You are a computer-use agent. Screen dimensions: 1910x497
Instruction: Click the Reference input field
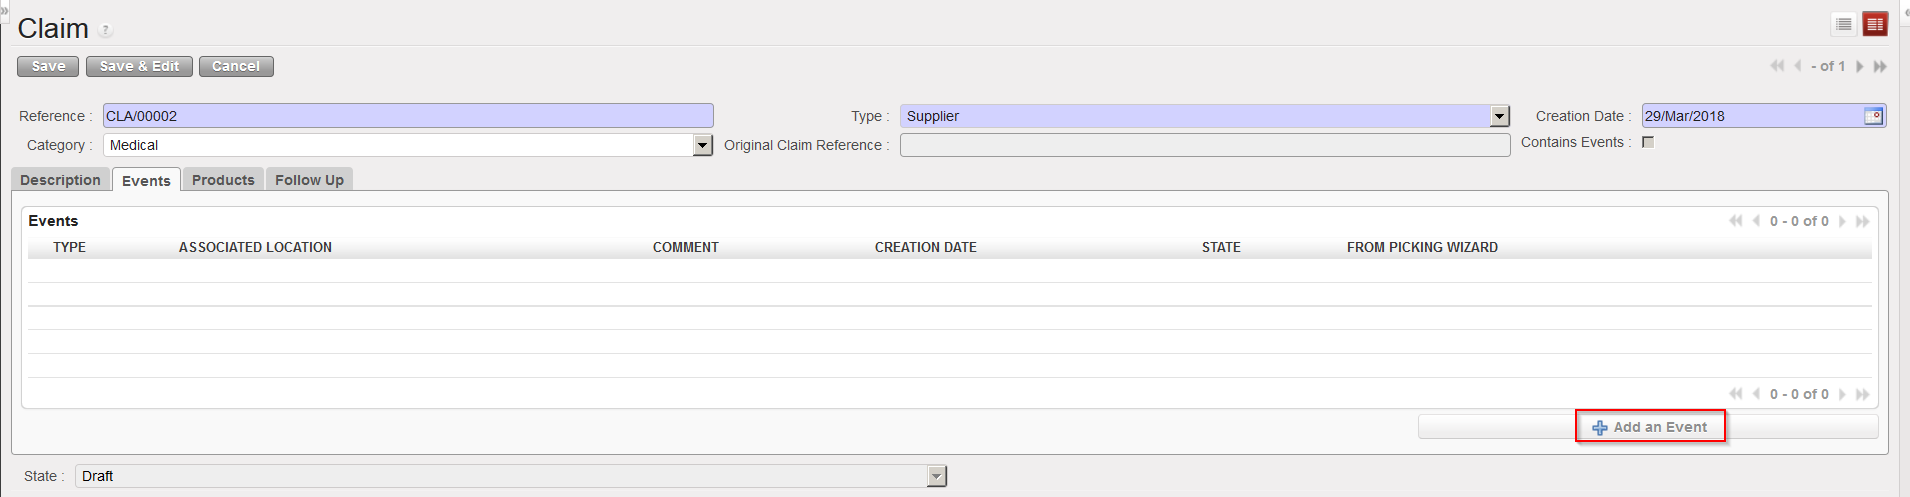tap(408, 116)
